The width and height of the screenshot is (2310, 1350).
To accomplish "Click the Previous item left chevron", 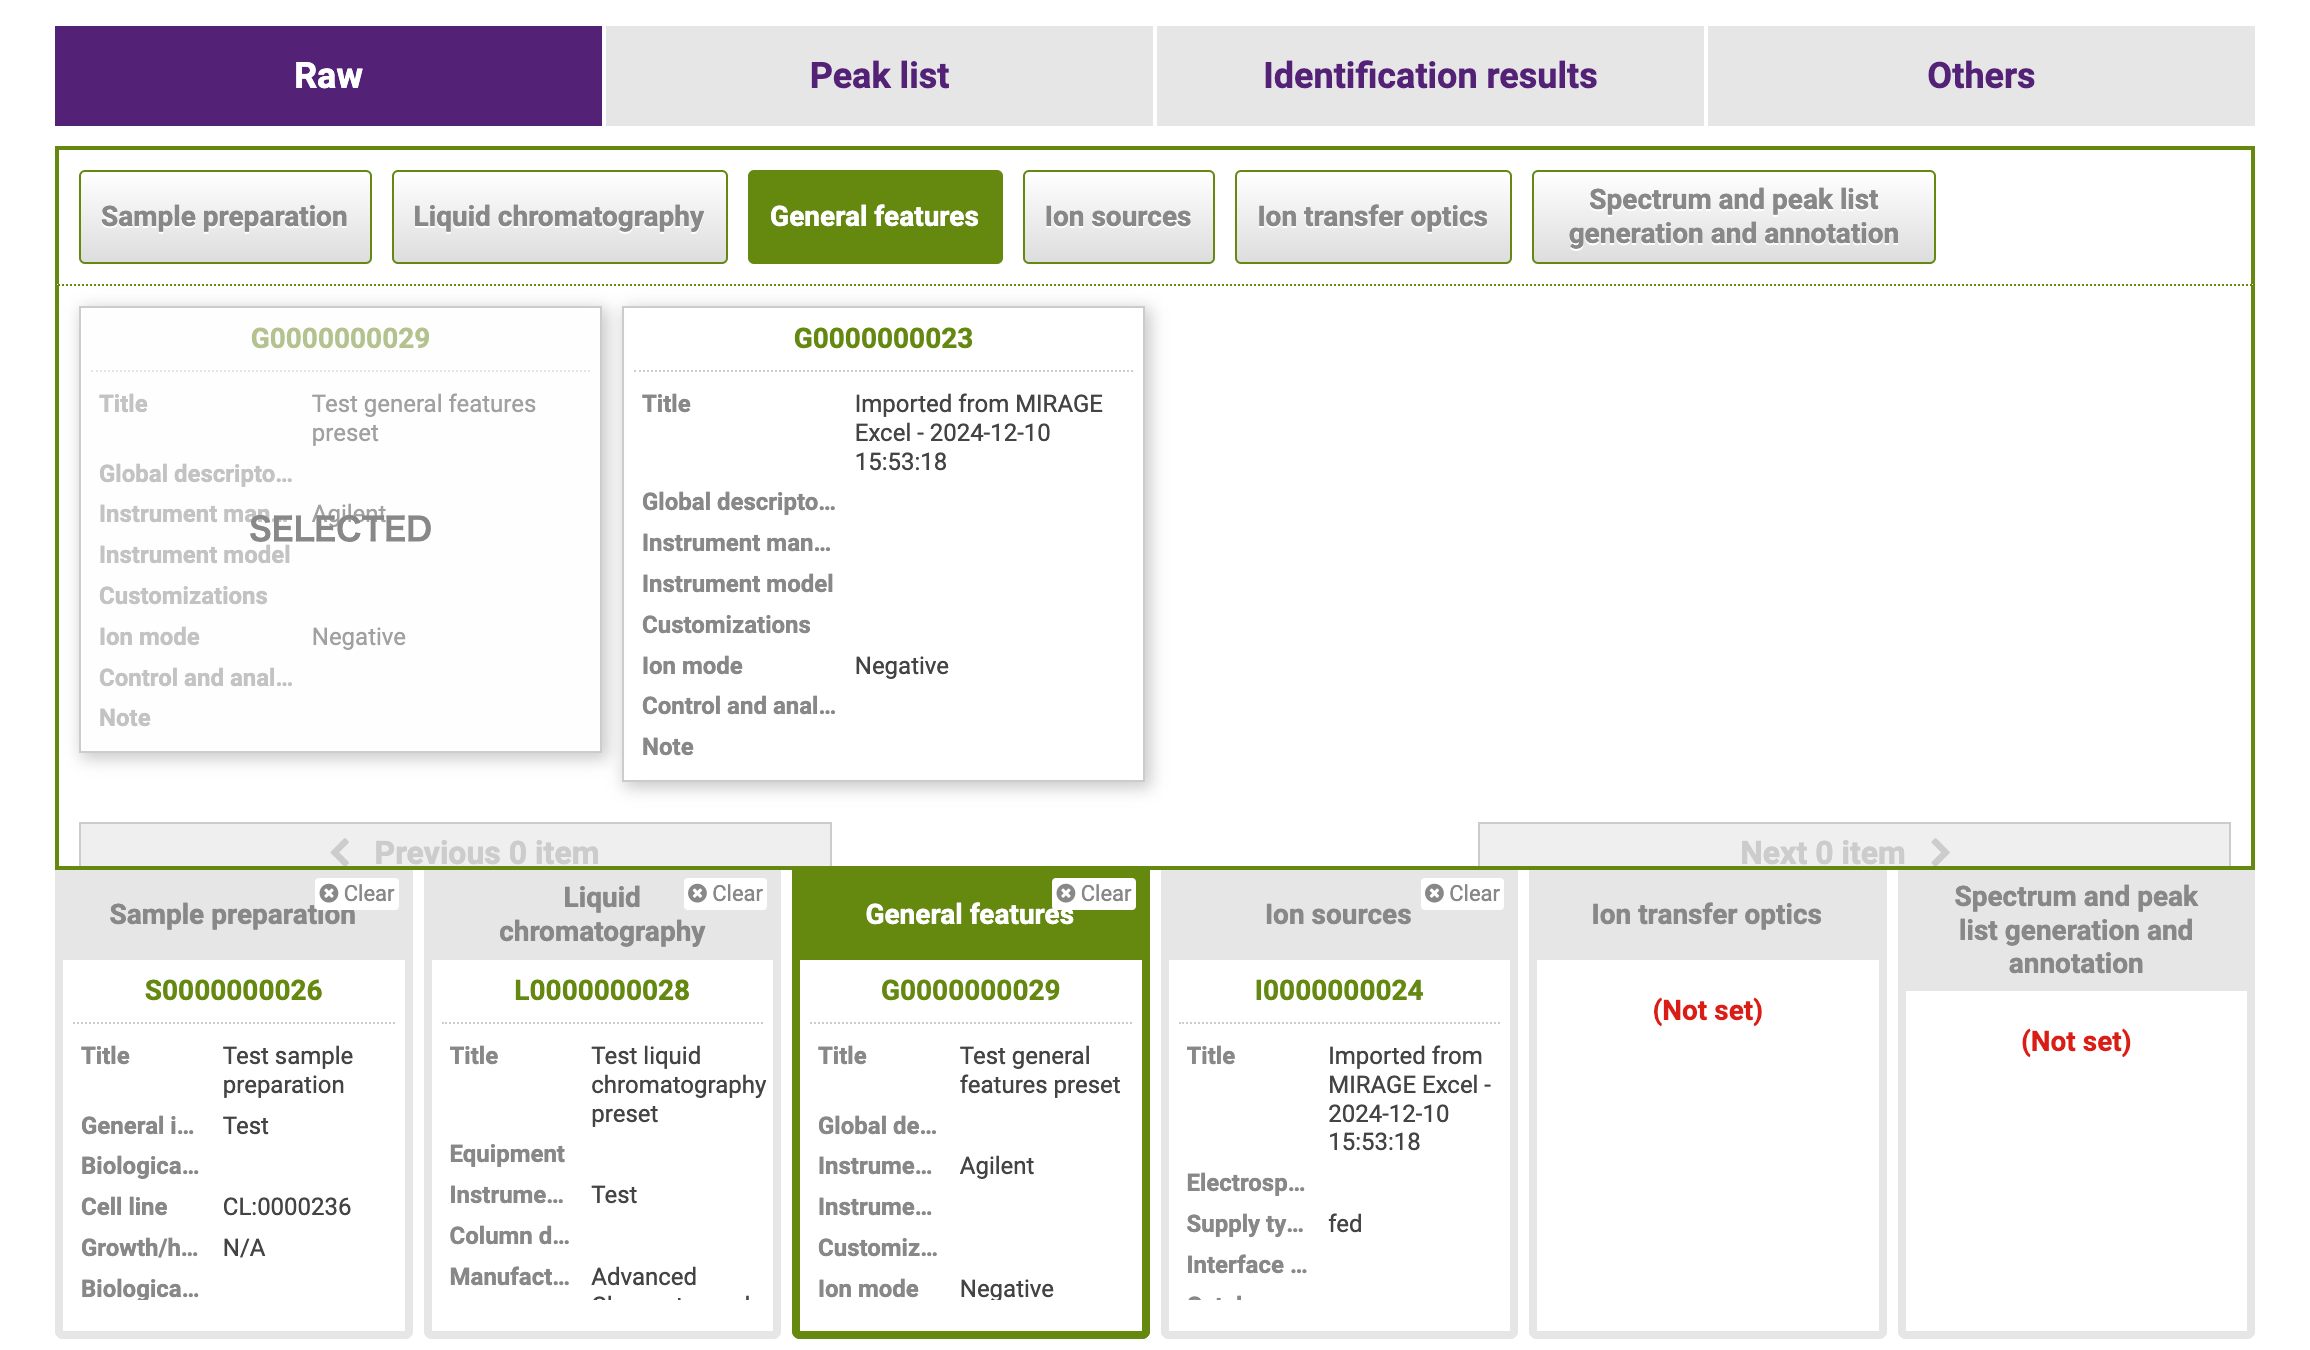I will 341,852.
